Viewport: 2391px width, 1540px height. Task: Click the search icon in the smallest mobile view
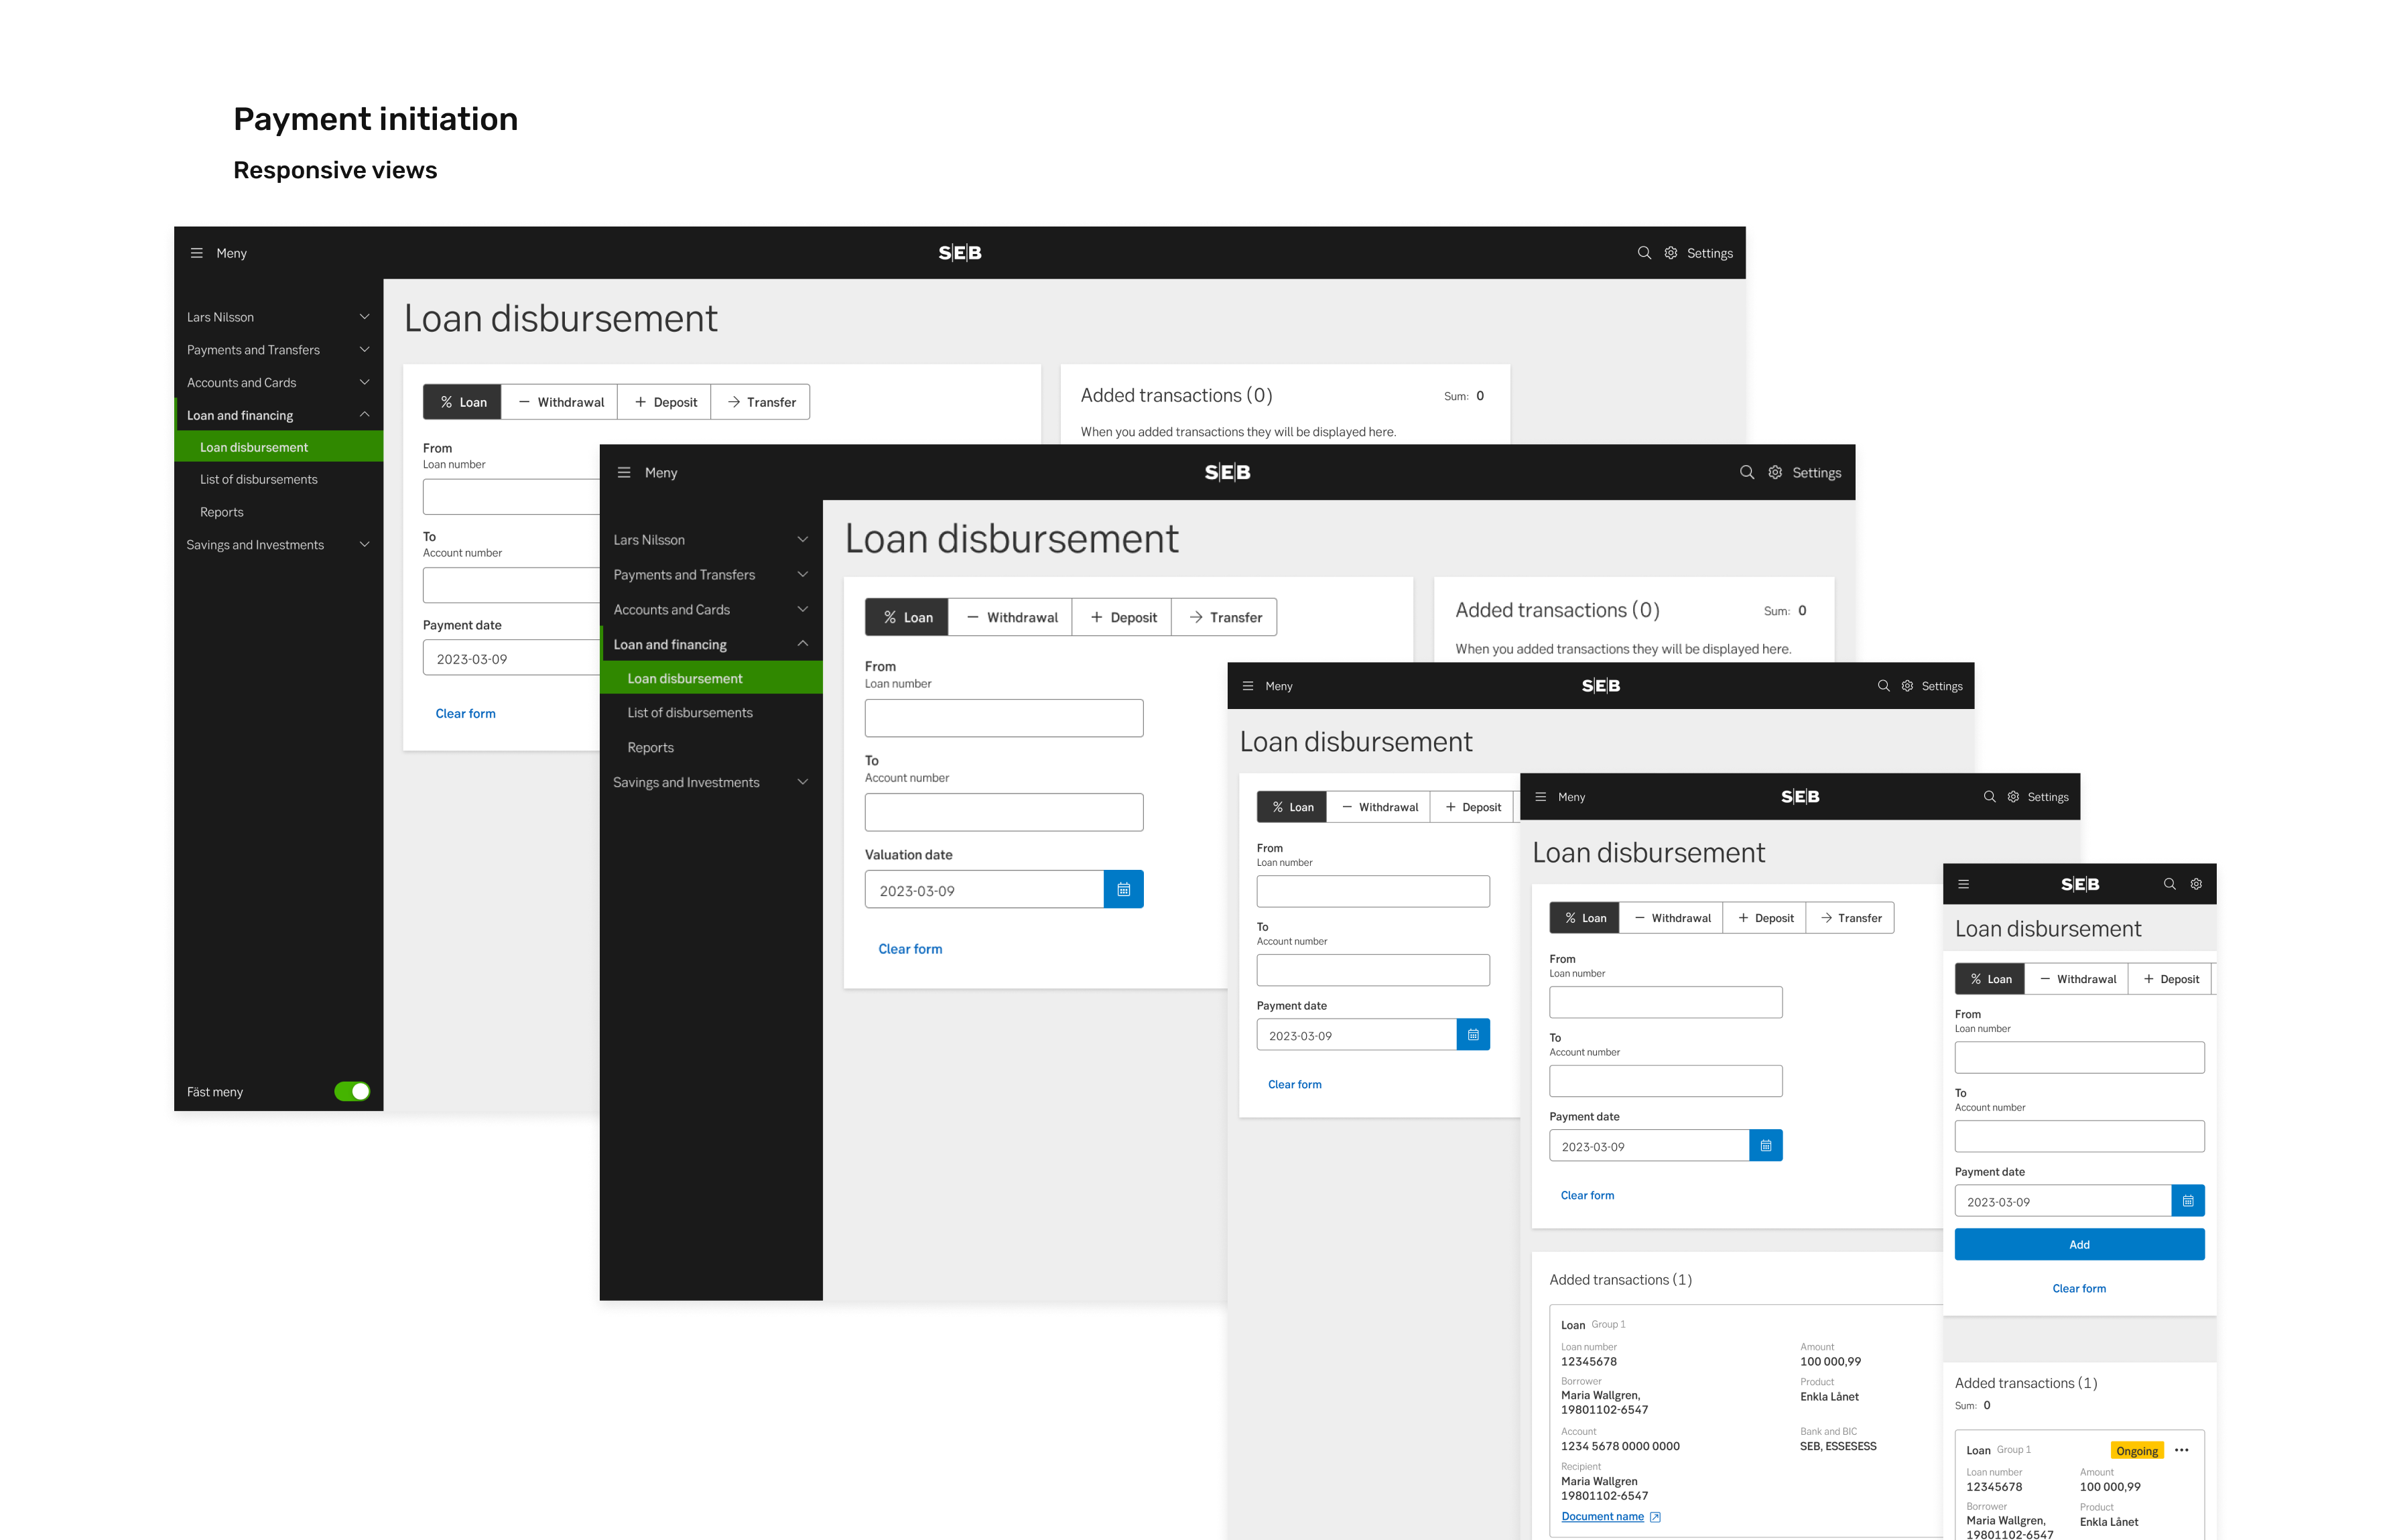pyautogui.click(x=2169, y=884)
